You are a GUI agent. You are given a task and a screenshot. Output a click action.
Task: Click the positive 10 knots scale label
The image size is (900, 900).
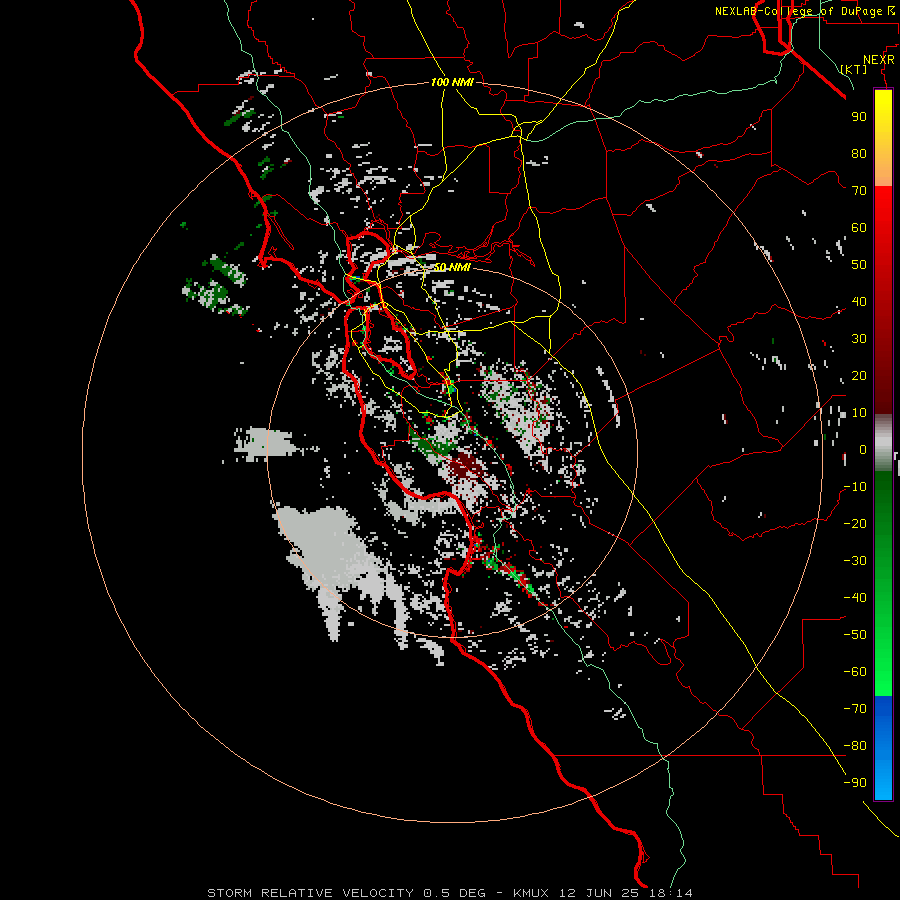pyautogui.click(x=859, y=413)
